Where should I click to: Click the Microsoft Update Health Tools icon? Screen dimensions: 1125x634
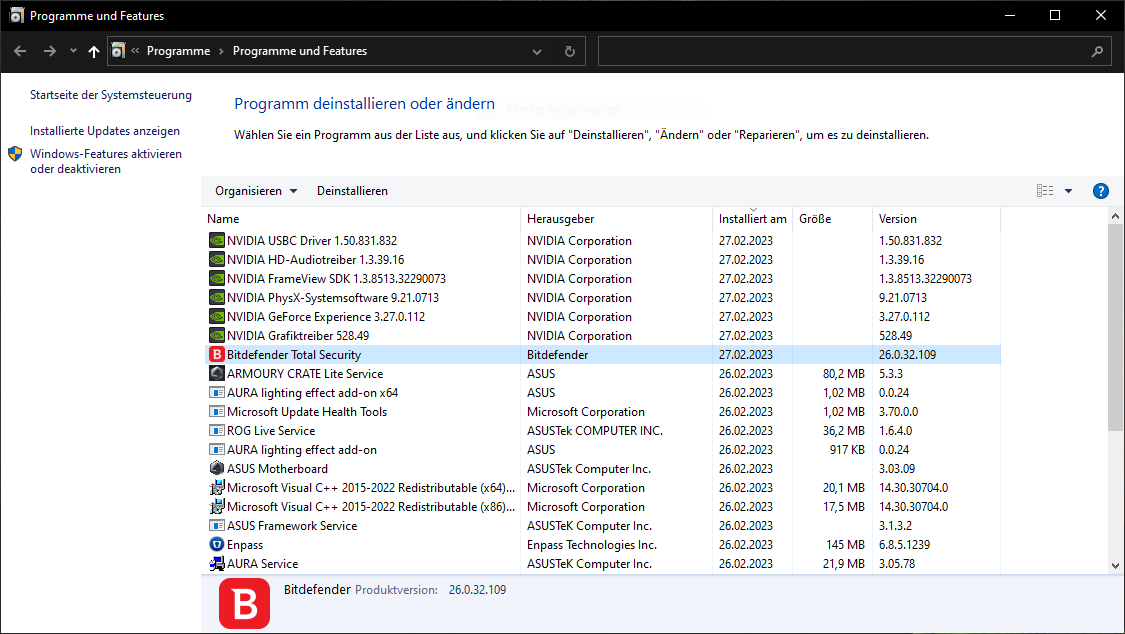click(217, 412)
